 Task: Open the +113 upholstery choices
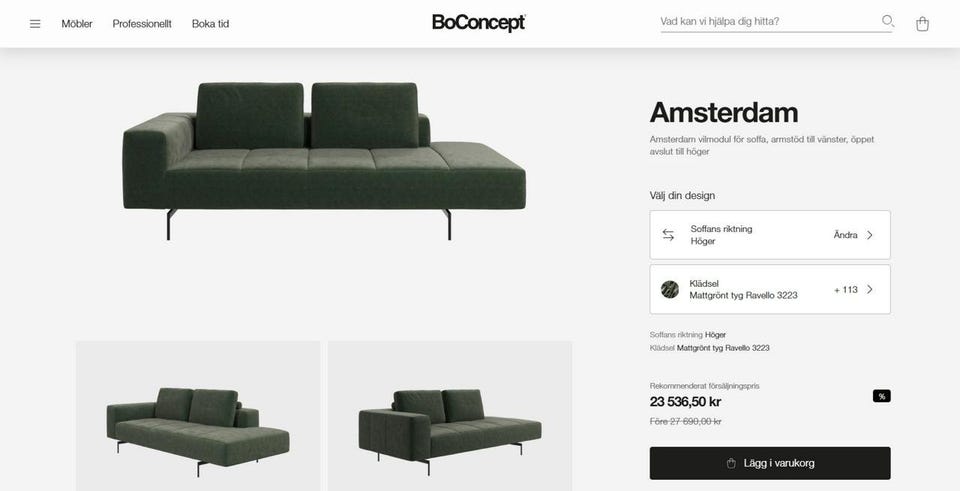click(846, 290)
